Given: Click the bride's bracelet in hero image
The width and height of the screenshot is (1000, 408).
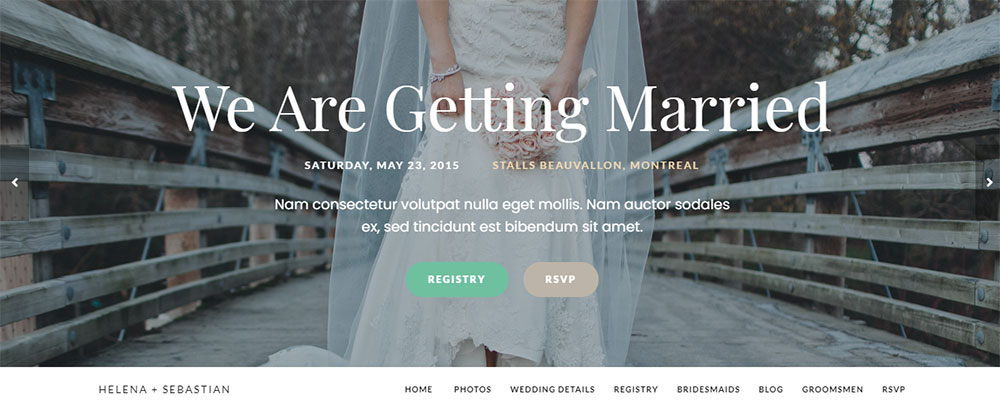Looking at the screenshot, I should 445,73.
